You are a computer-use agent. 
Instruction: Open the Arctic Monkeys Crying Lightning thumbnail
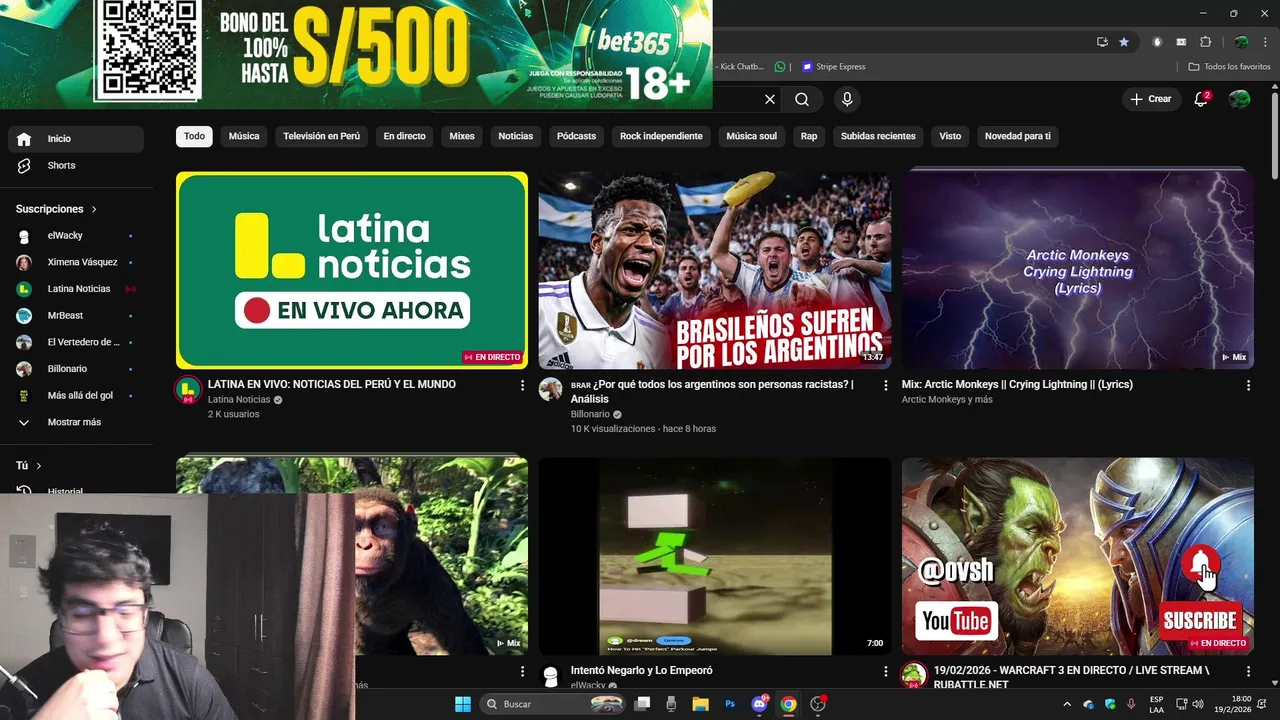[x=1077, y=270]
